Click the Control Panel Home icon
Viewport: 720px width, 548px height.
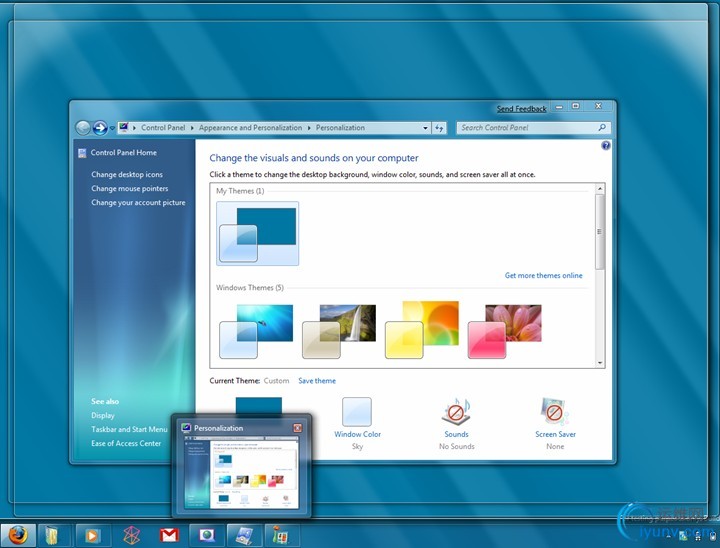82,153
